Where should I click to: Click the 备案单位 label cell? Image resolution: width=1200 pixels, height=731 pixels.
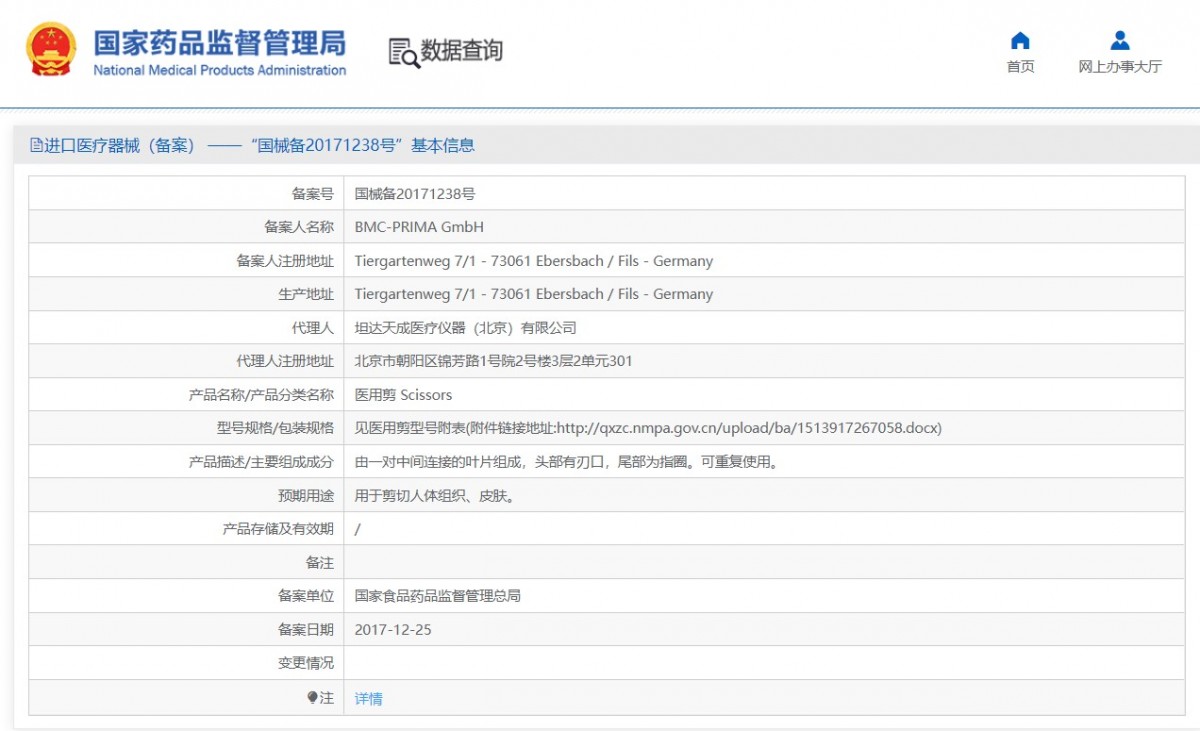pyautogui.click(x=186, y=596)
